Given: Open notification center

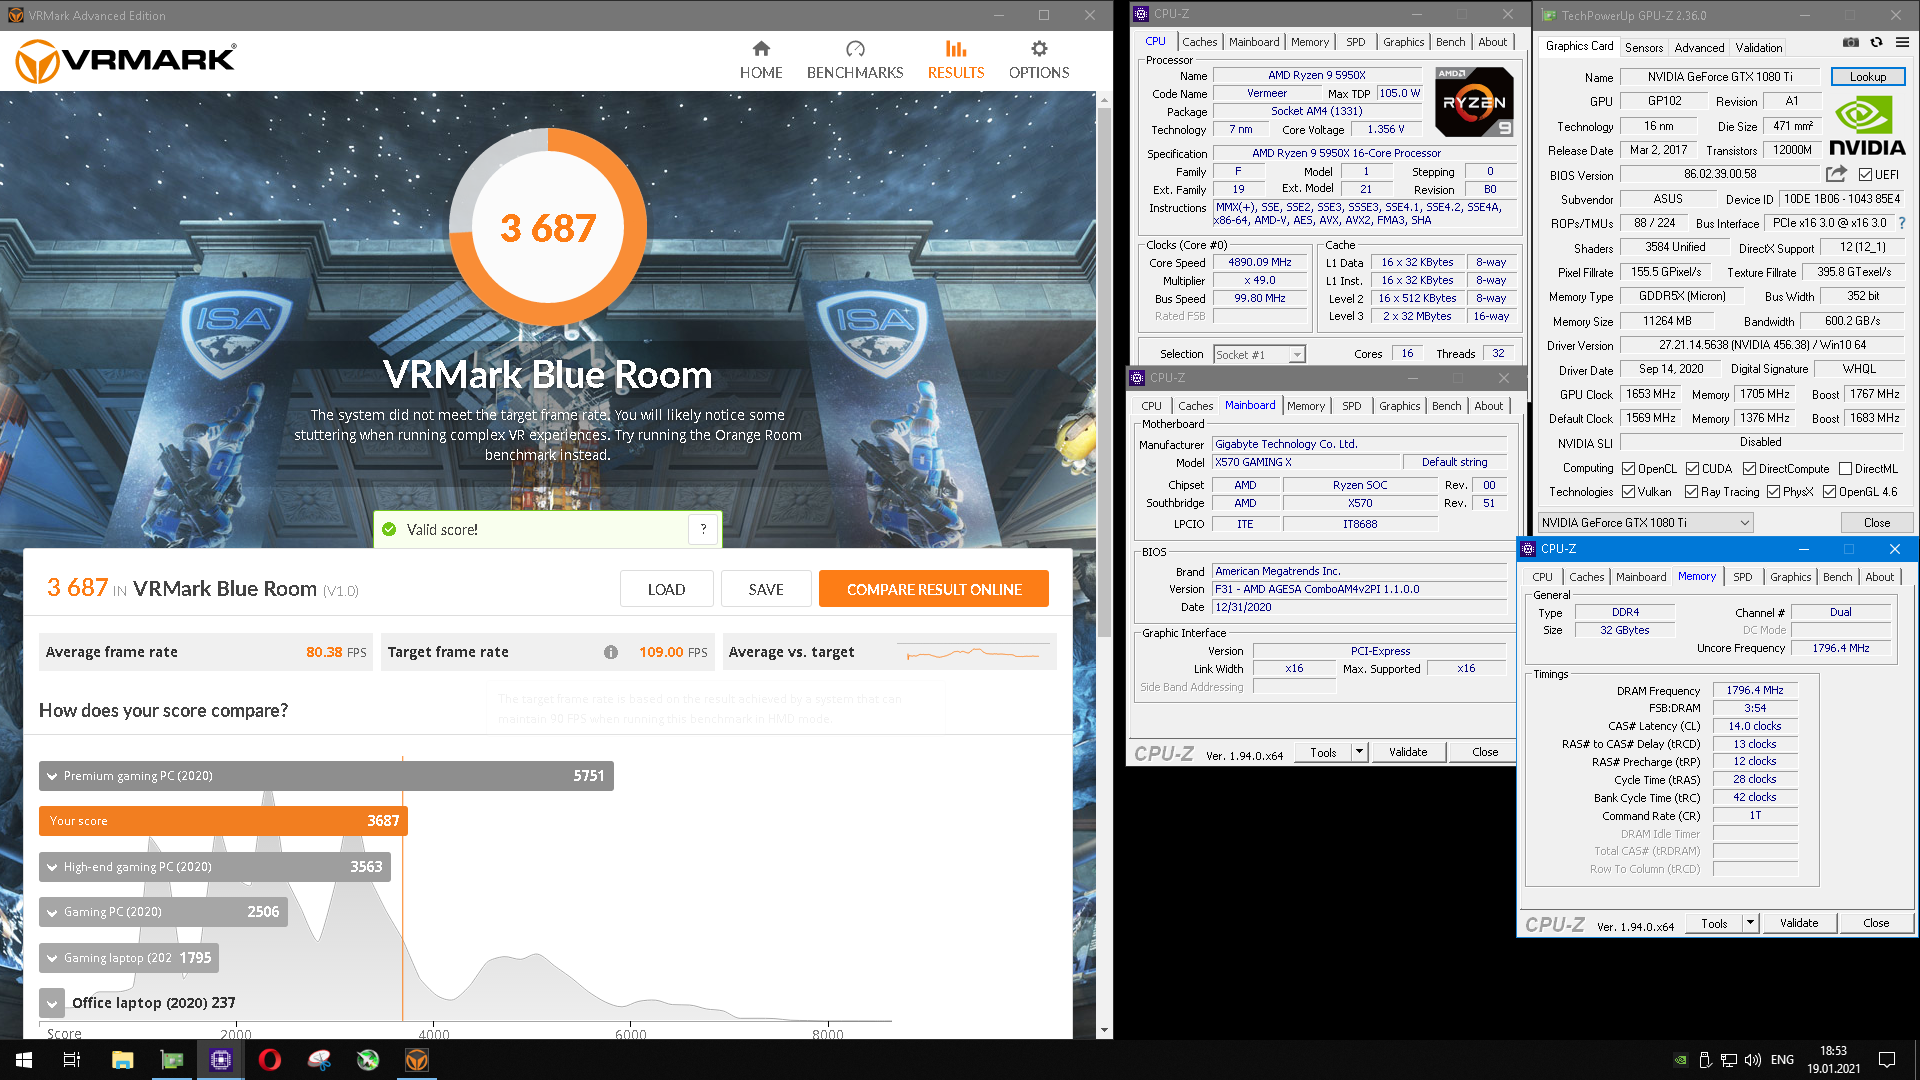Looking at the screenshot, I should 1887,1060.
